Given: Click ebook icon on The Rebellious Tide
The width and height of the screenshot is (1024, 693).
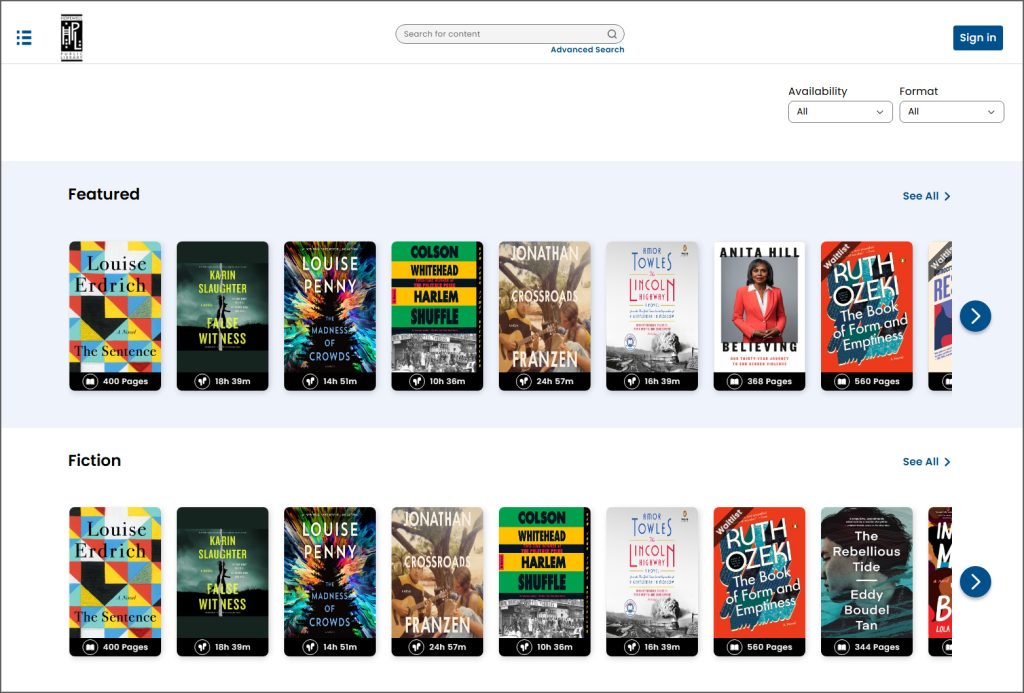Looking at the screenshot, I should click(x=842, y=648).
